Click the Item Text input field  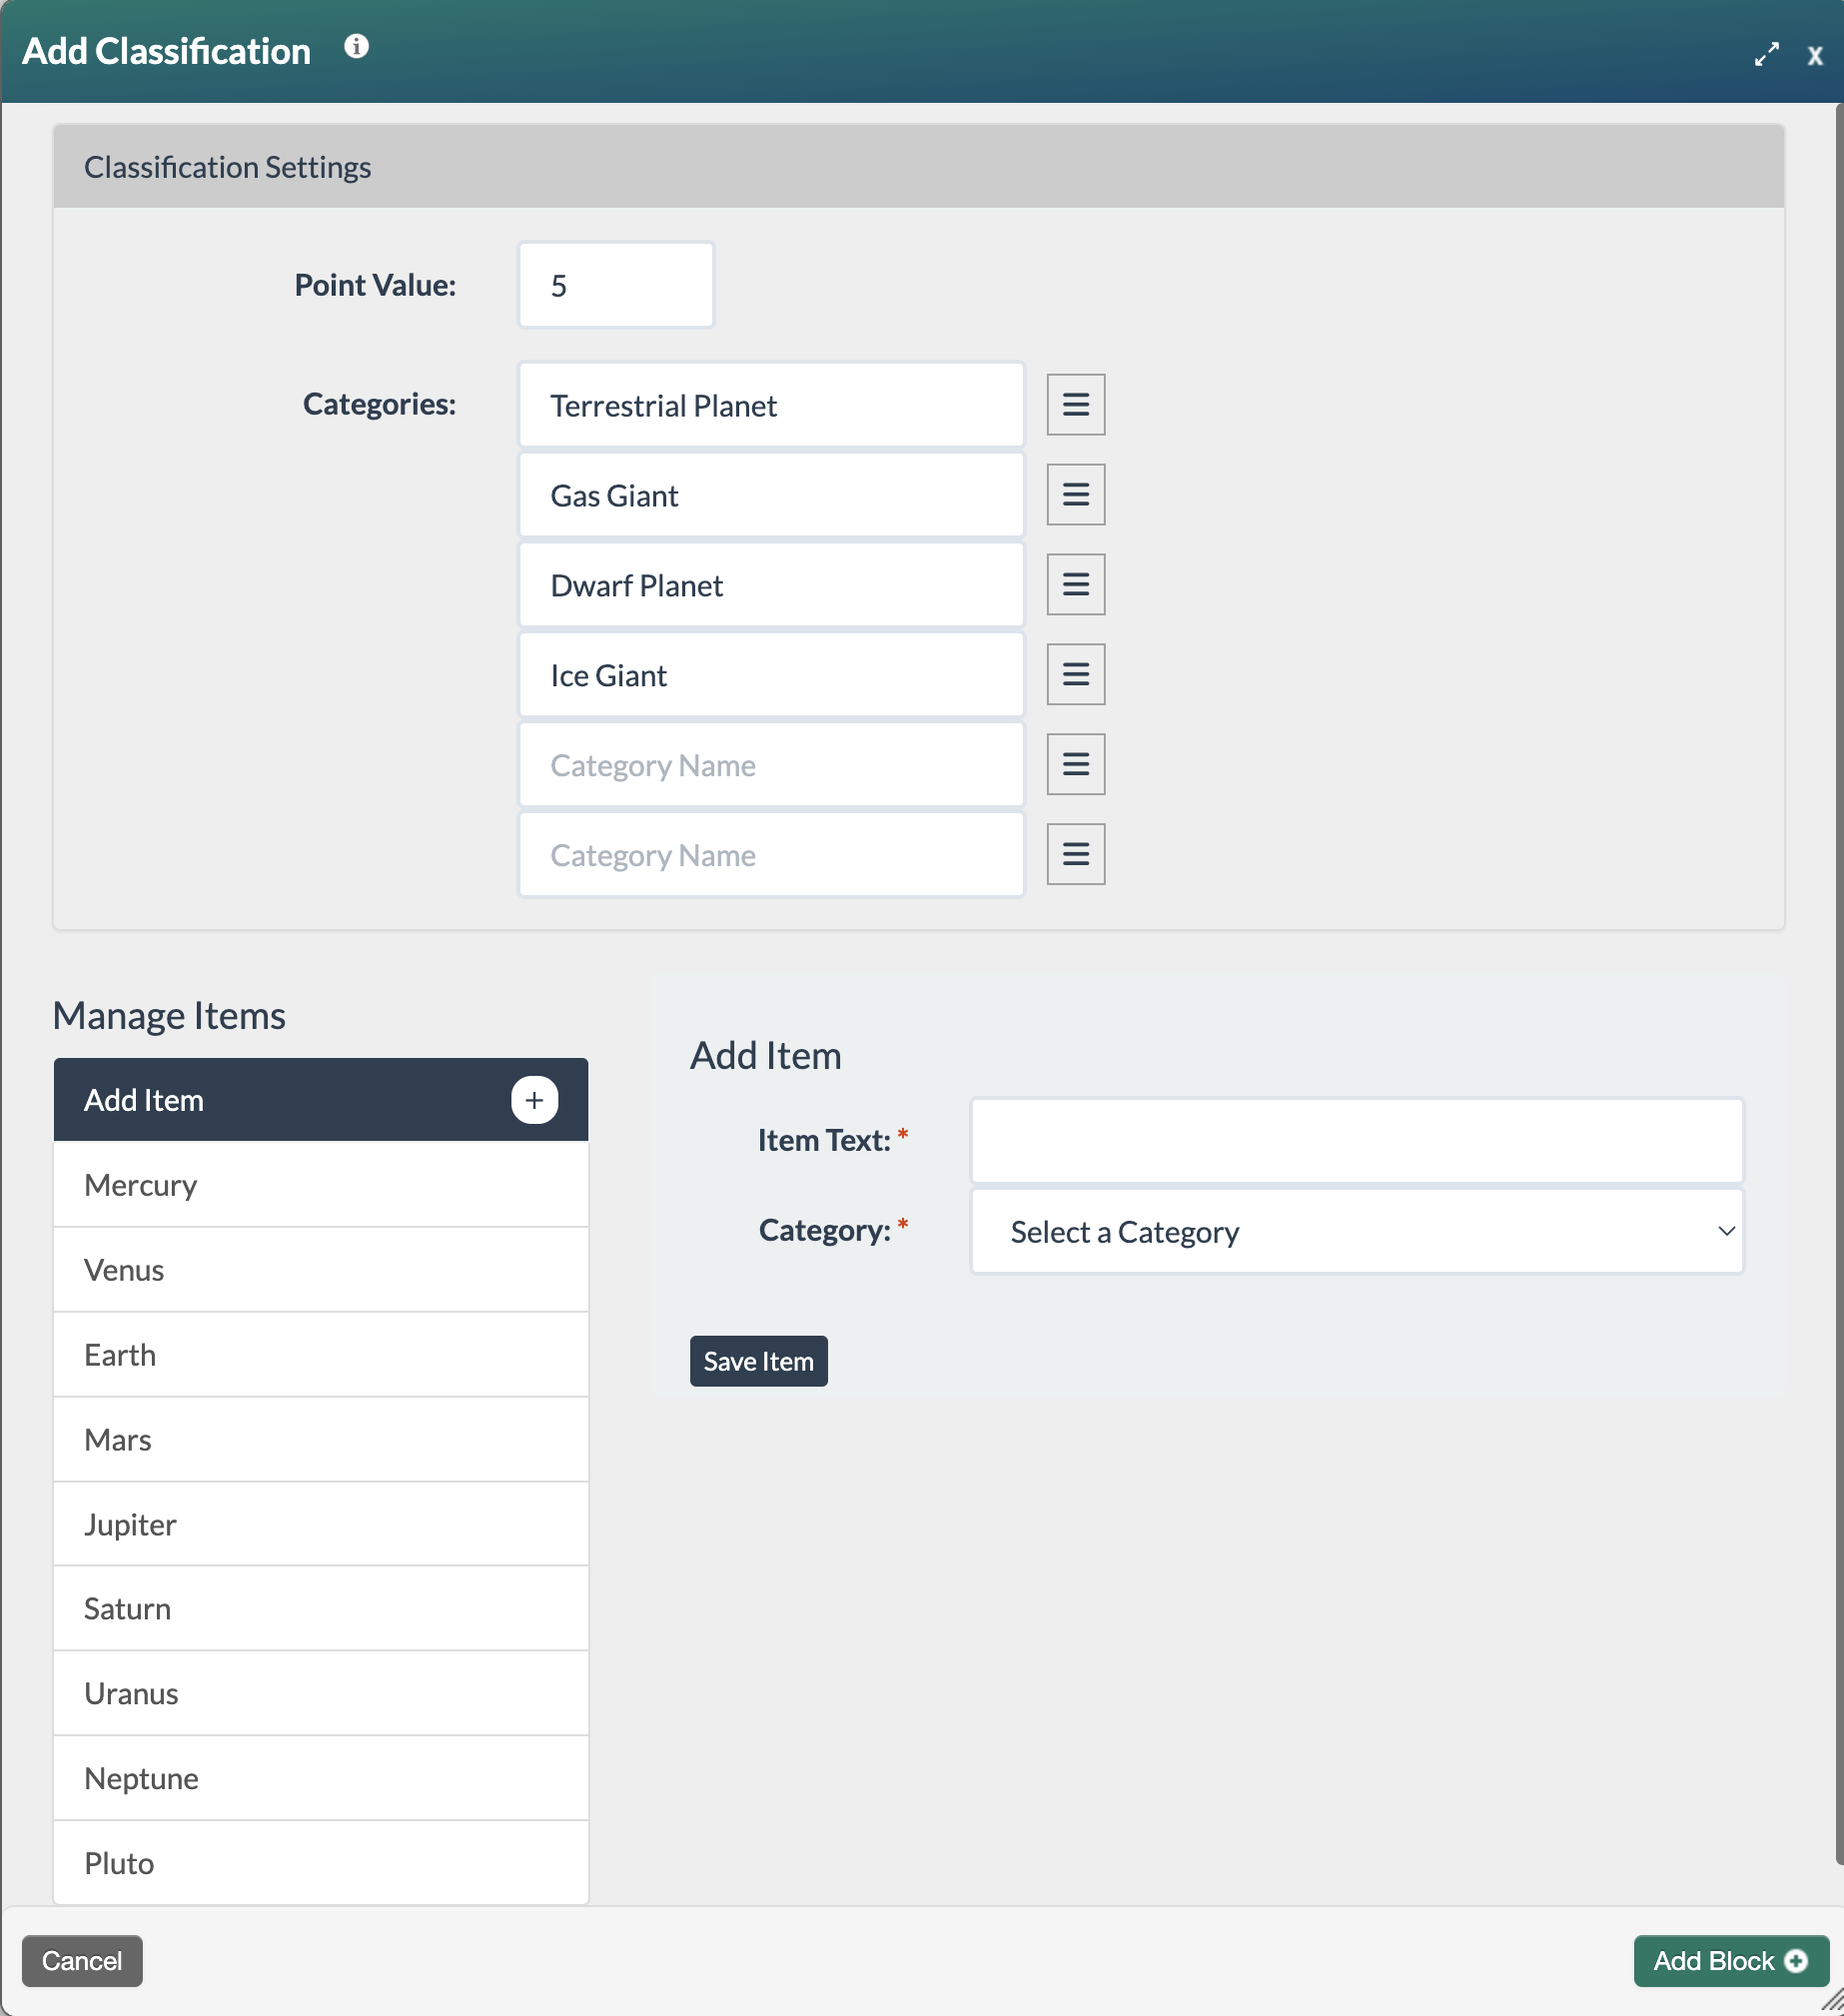click(x=1357, y=1141)
